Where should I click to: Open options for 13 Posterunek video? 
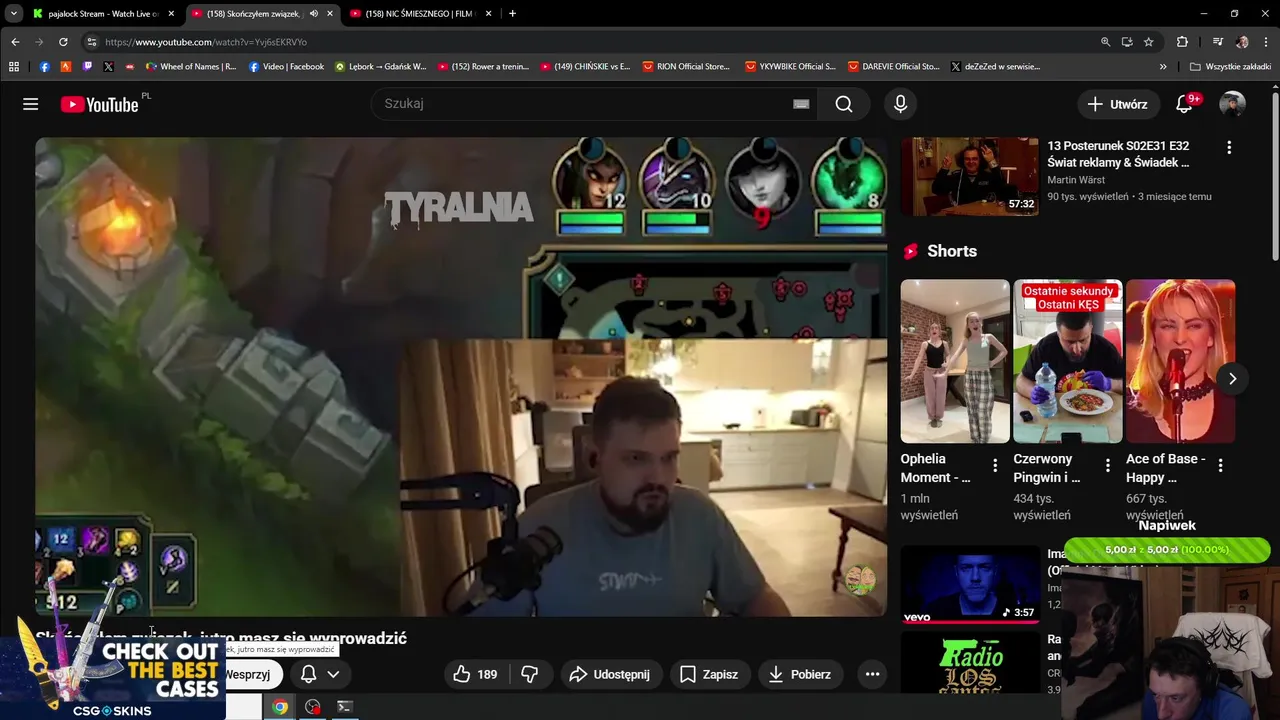click(1229, 147)
